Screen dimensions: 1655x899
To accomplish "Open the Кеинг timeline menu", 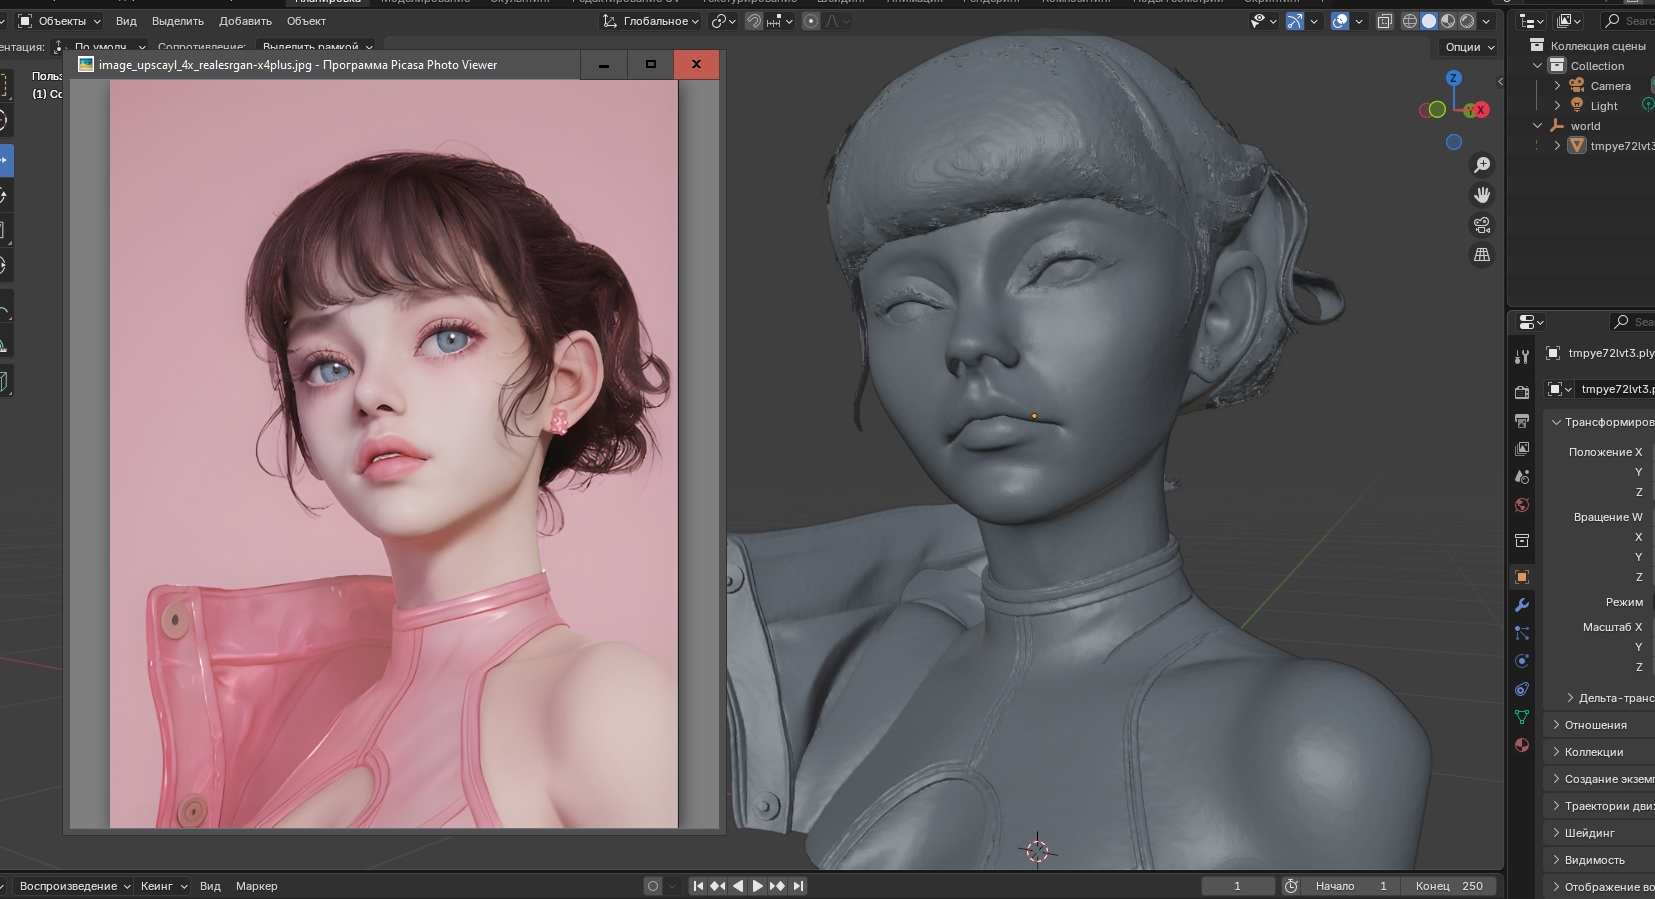I will point(163,886).
